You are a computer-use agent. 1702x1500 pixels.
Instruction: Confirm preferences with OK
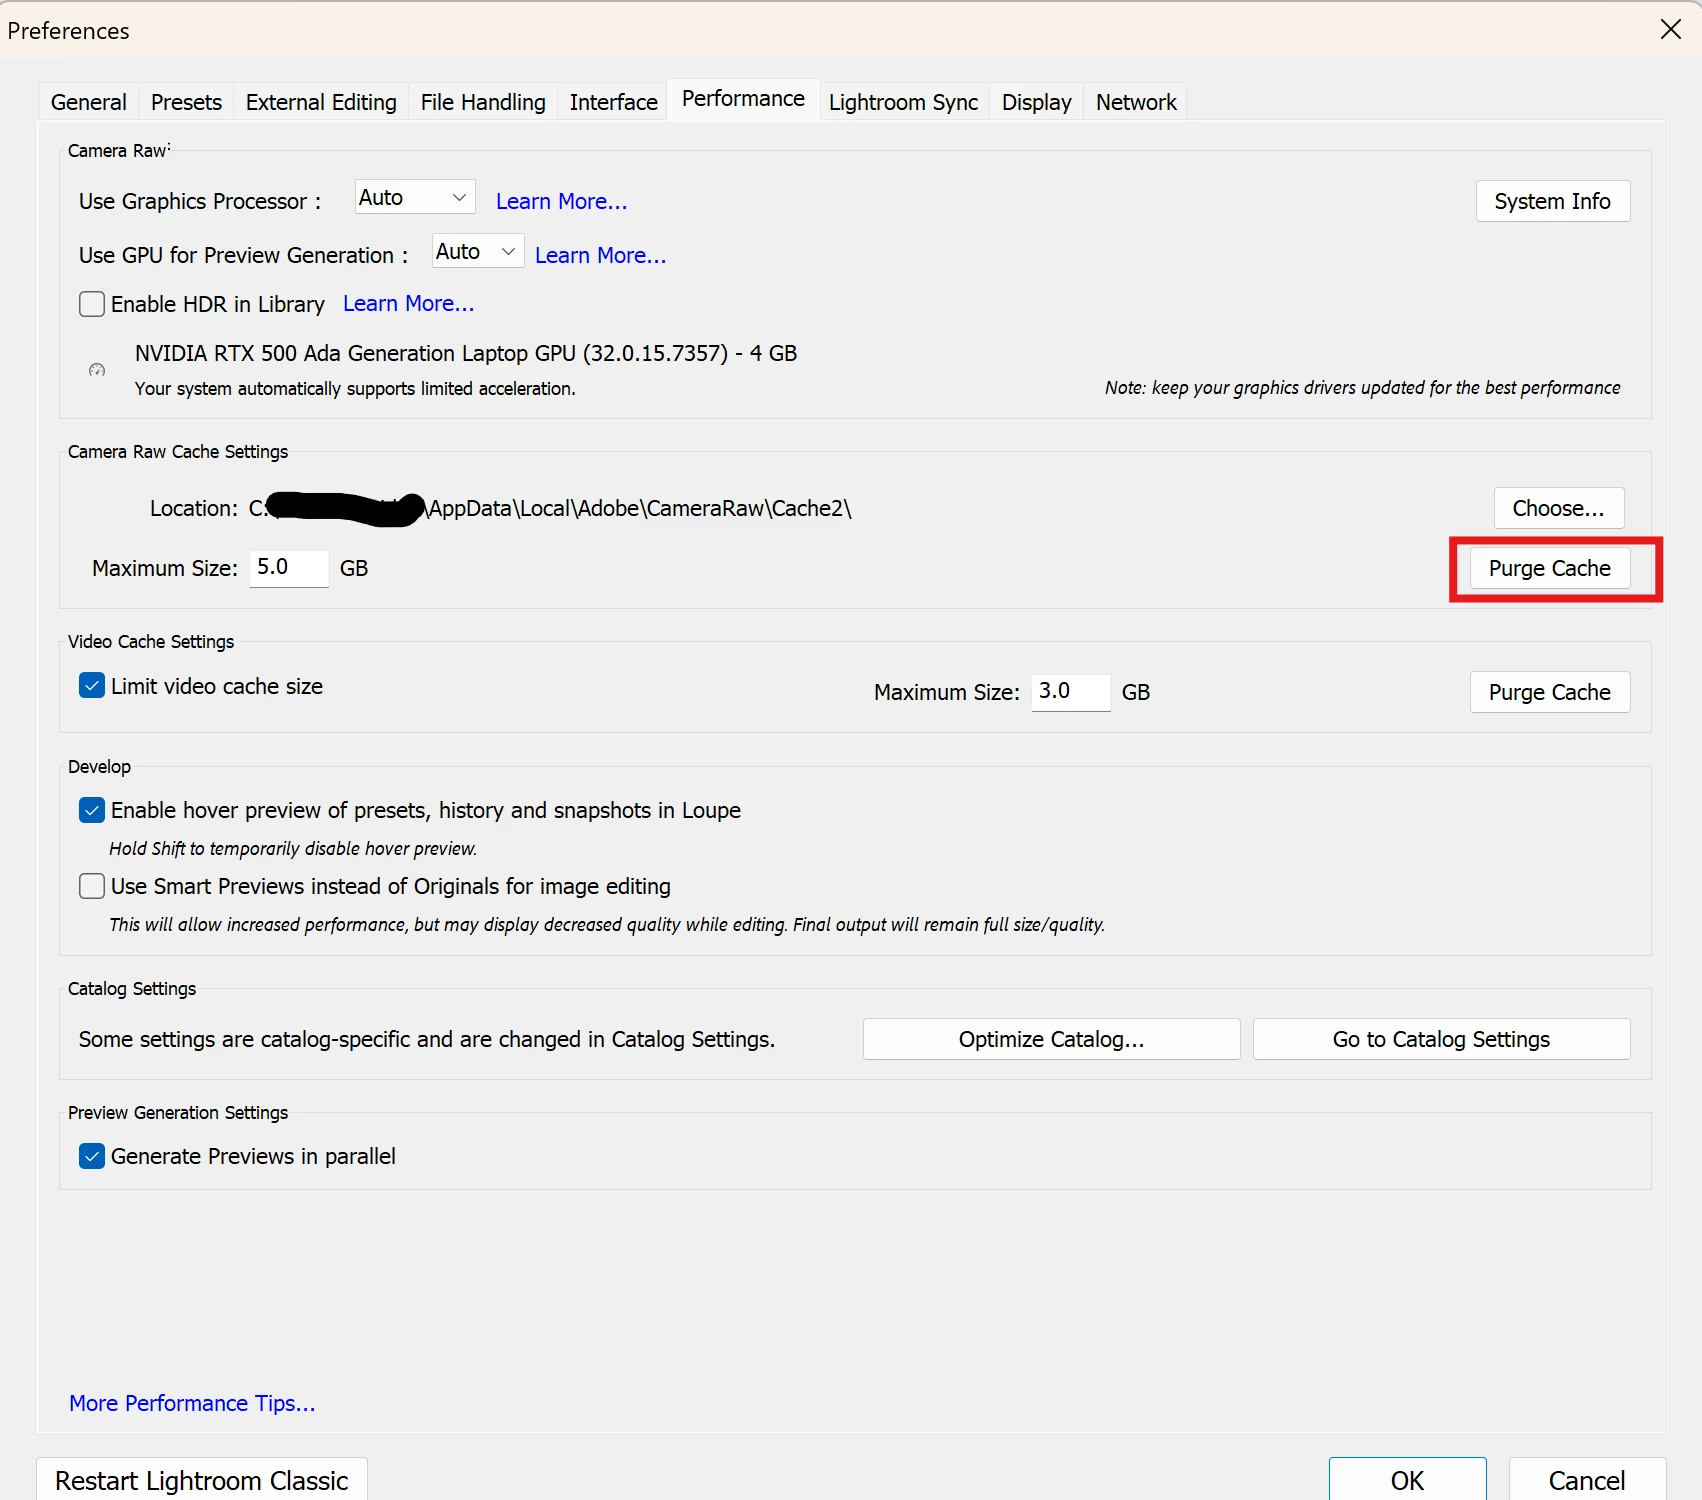point(1407,1480)
